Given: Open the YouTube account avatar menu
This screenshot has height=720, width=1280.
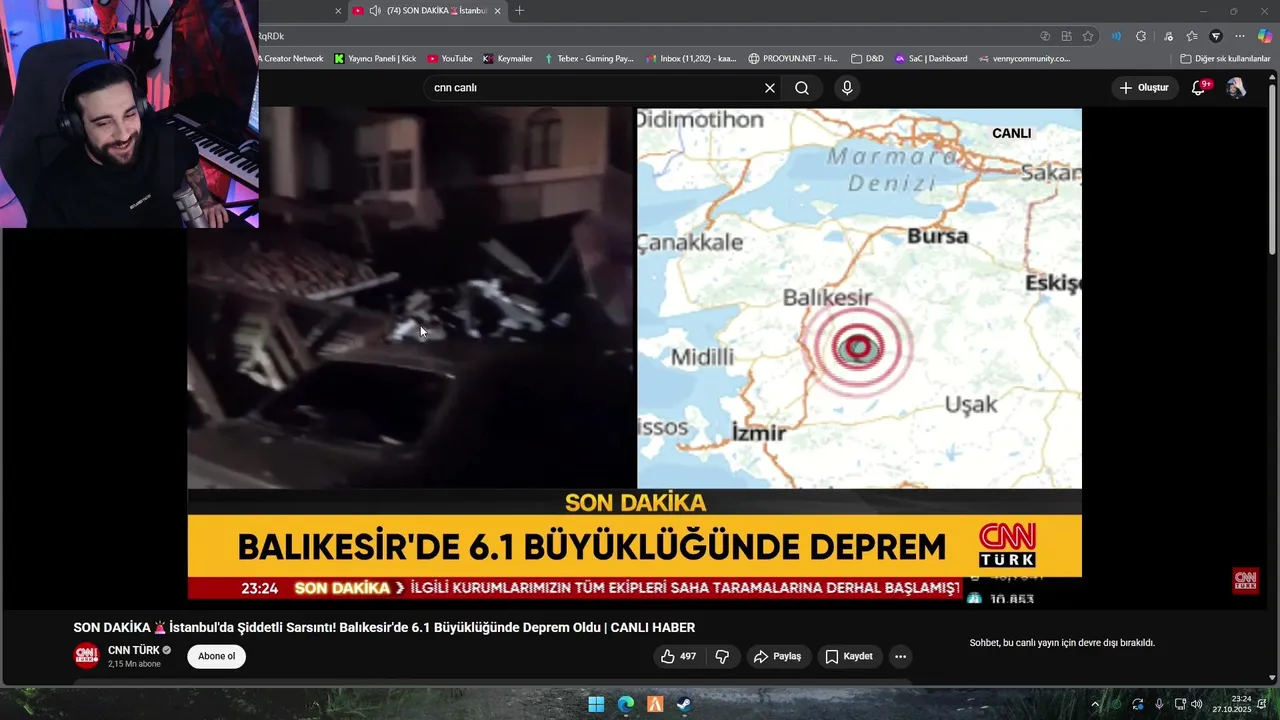Looking at the screenshot, I should pyautogui.click(x=1236, y=88).
